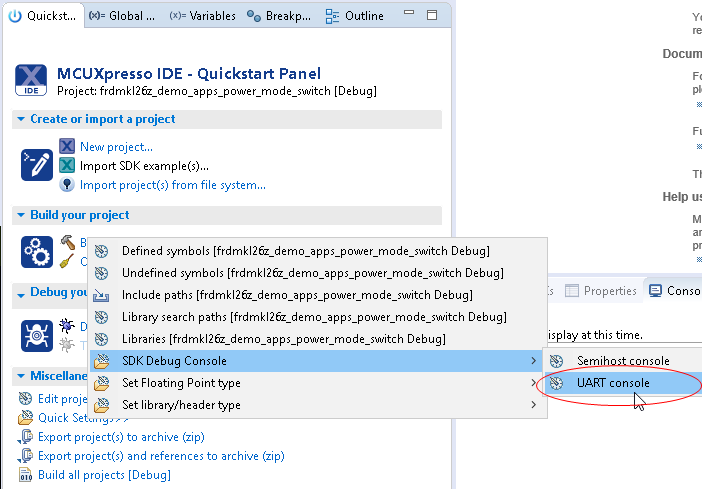The height and width of the screenshot is (489, 702).
Task: Open the Breakpoints tab
Action: (279, 16)
